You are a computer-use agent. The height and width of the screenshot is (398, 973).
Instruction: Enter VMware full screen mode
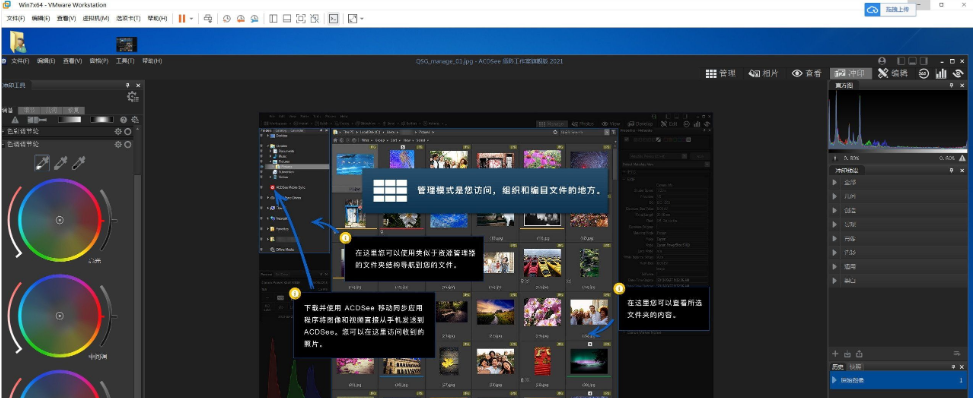coord(300,19)
